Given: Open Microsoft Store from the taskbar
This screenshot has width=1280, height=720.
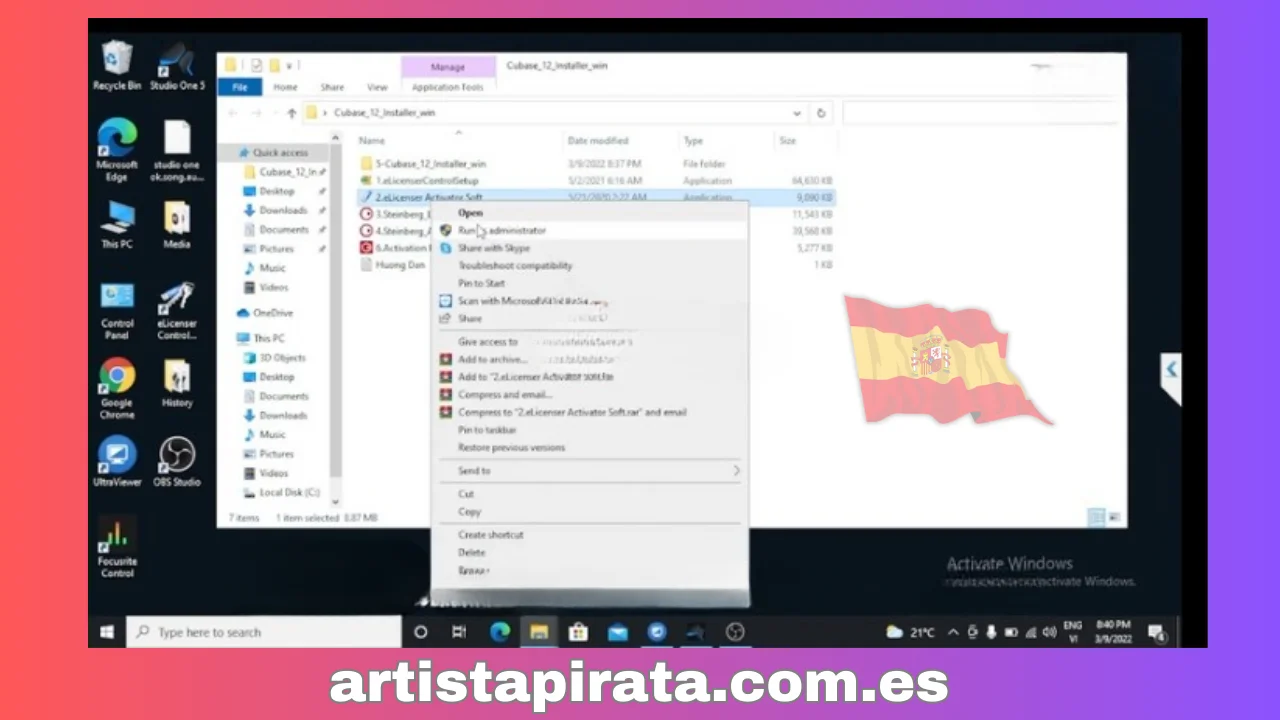Looking at the screenshot, I should click(x=578, y=632).
